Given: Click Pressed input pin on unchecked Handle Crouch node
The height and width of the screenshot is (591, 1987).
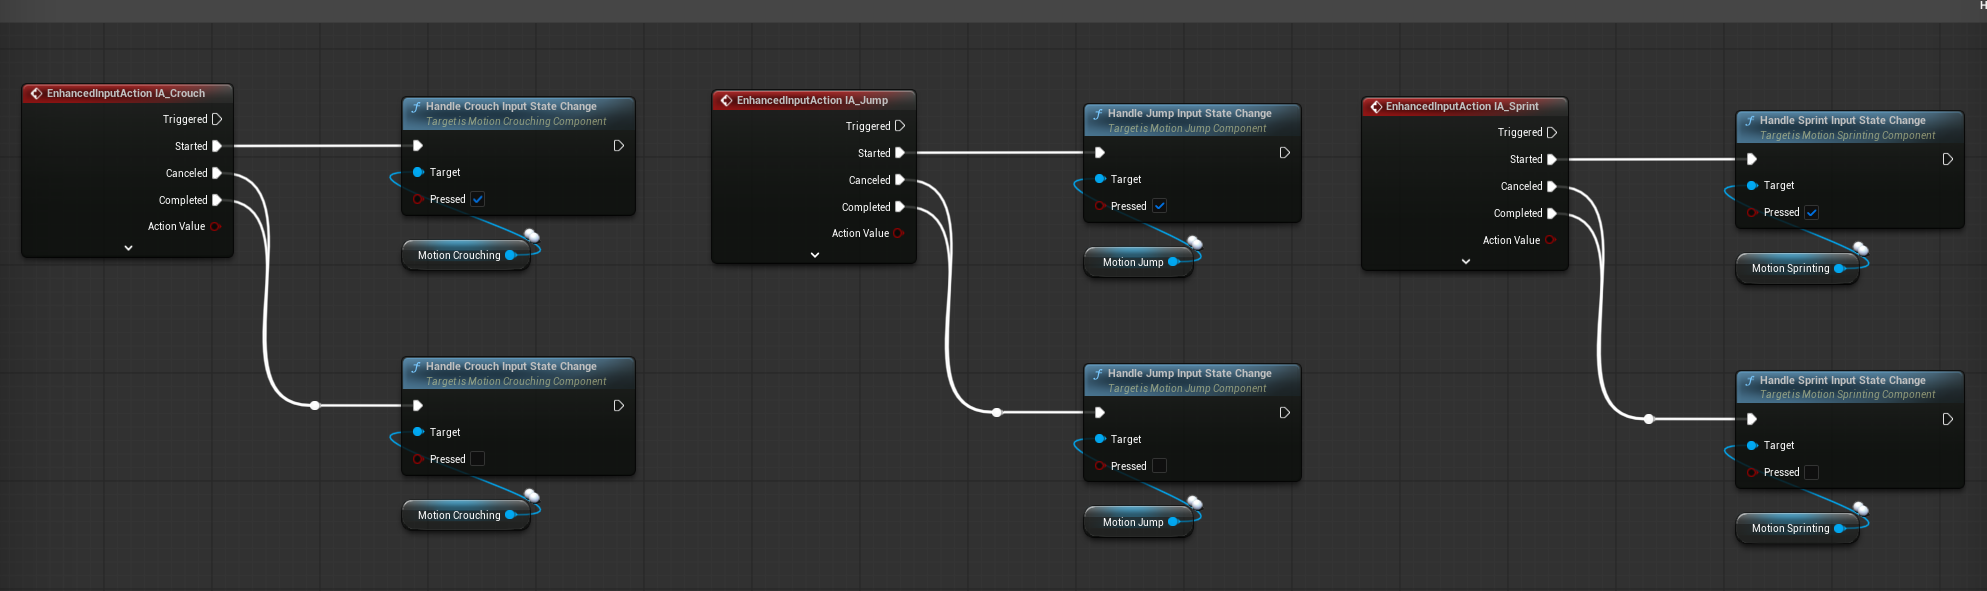Looking at the screenshot, I should coord(418,459).
